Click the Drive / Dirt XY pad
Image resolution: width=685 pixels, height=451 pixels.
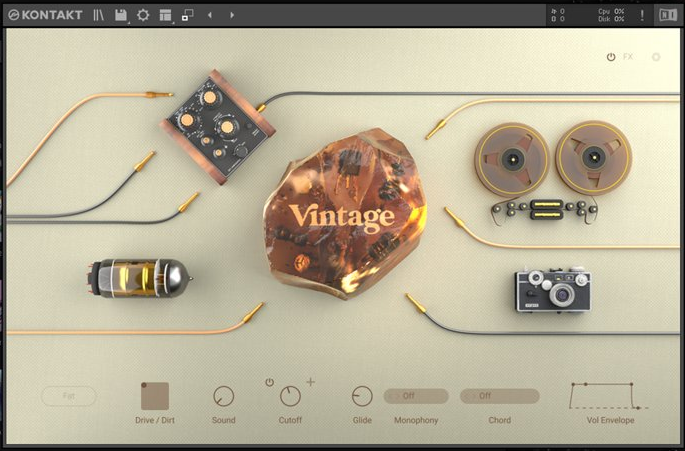pyautogui.click(x=155, y=396)
